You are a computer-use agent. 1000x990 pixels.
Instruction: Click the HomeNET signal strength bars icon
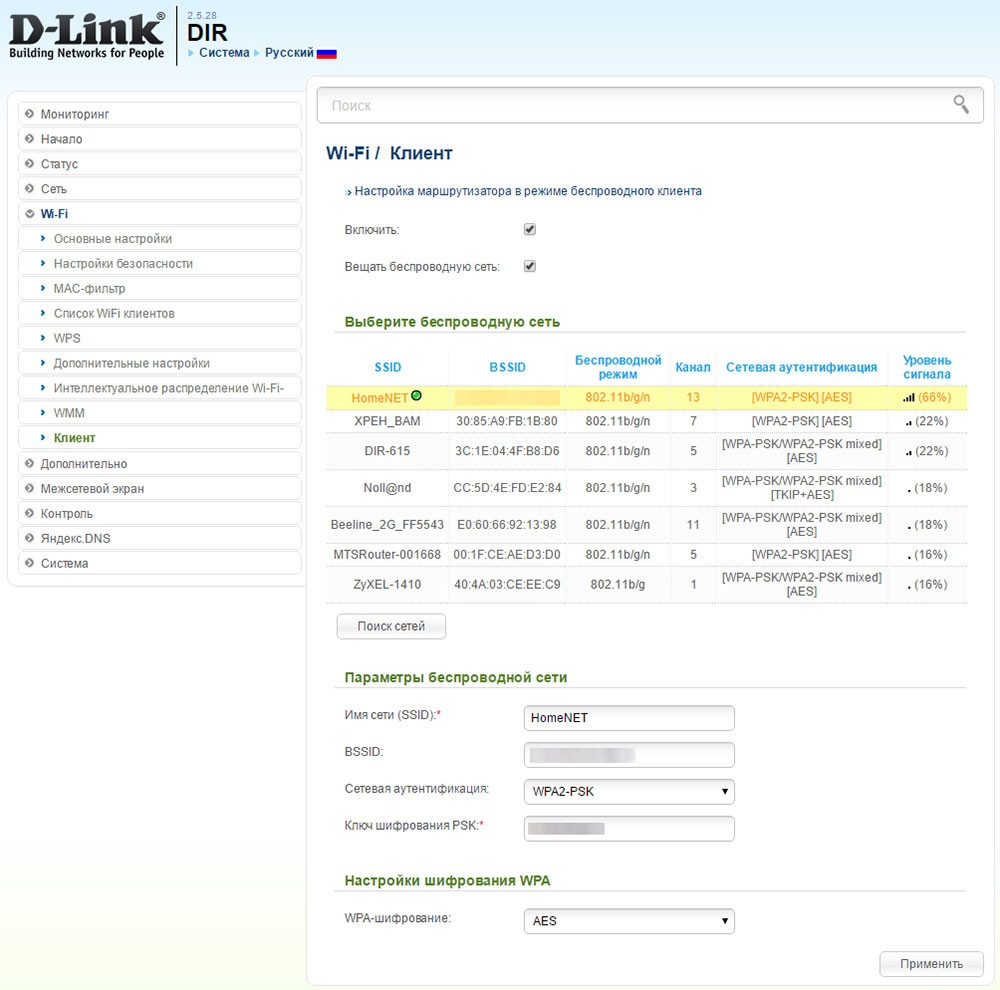pos(909,397)
